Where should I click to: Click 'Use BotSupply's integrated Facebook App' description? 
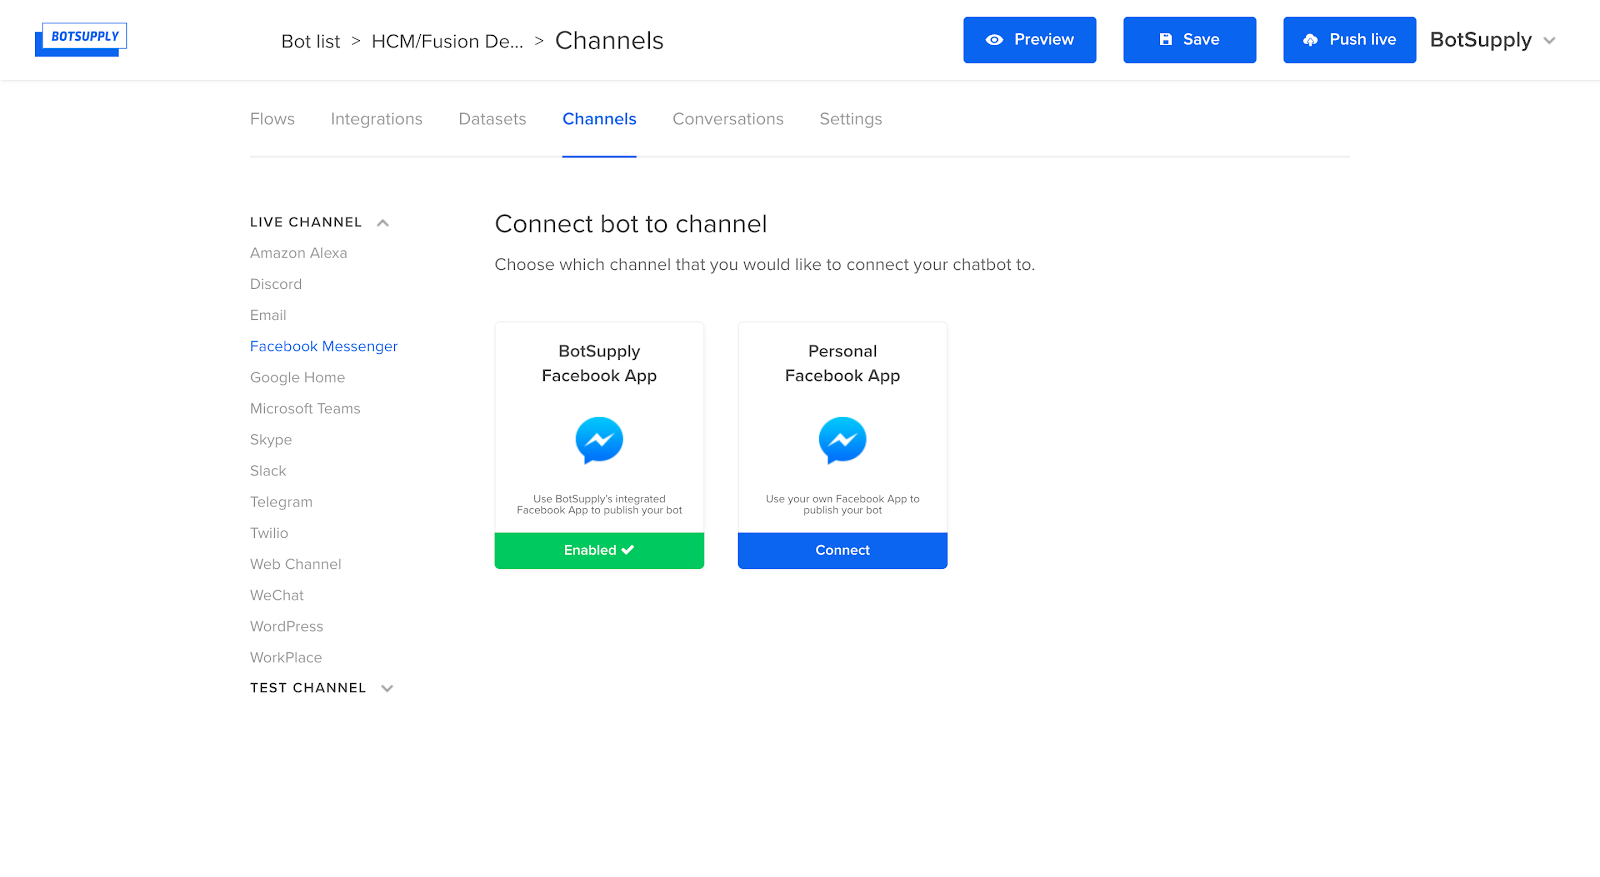[x=599, y=504]
